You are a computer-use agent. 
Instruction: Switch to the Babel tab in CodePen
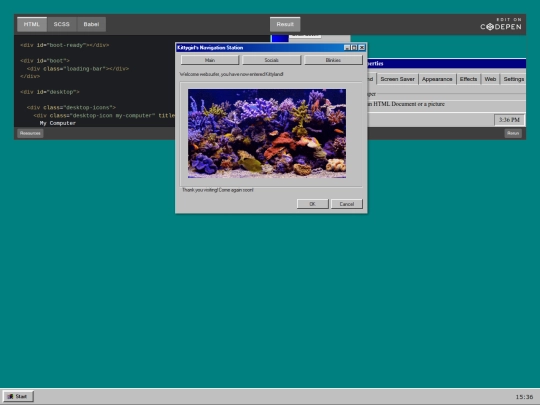pos(91,24)
